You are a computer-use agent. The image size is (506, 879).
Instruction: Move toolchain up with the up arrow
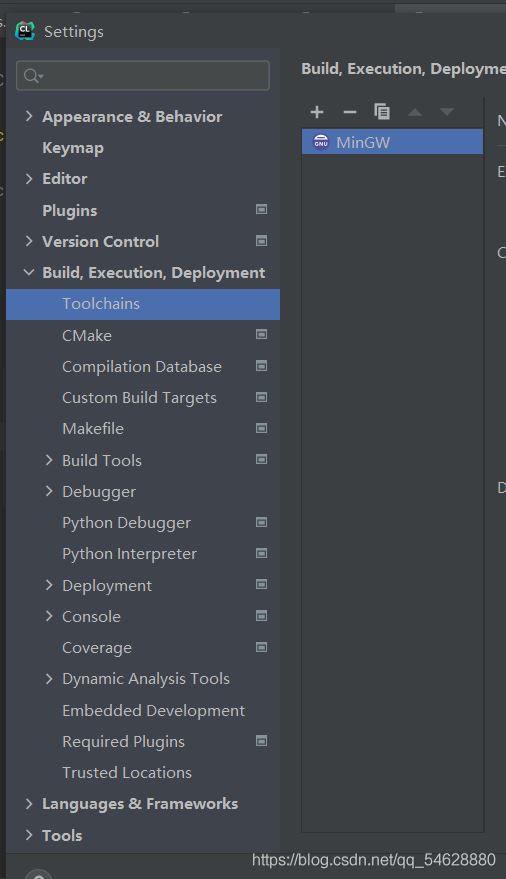tap(415, 112)
